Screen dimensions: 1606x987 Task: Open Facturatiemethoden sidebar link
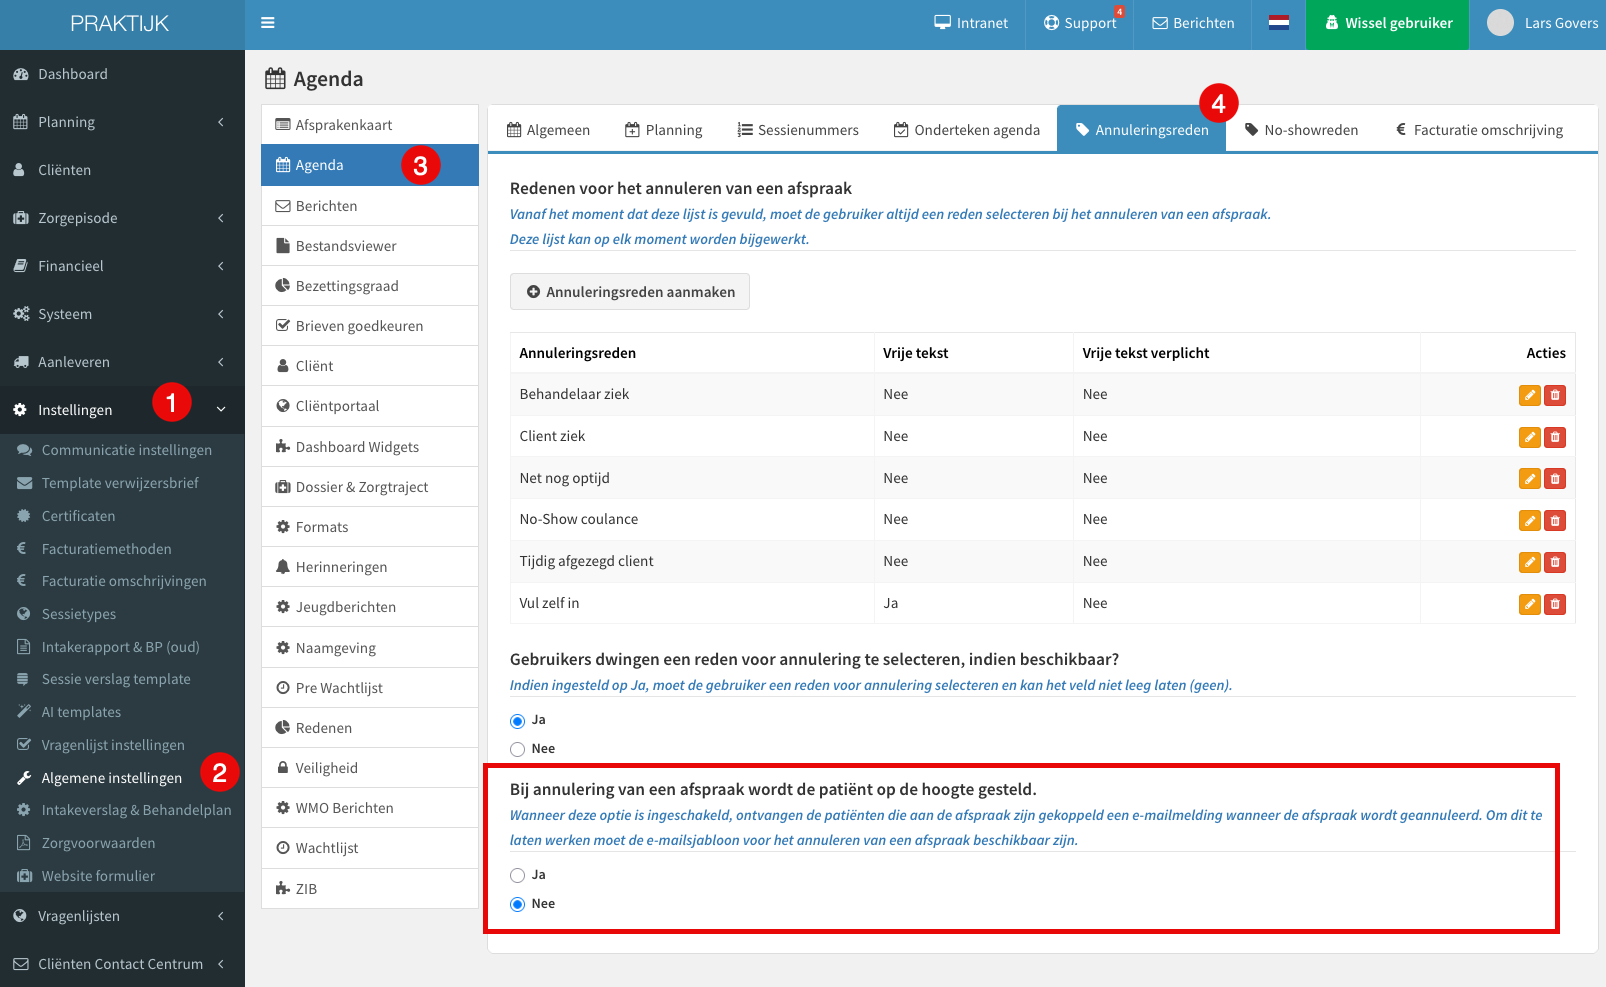point(122,549)
